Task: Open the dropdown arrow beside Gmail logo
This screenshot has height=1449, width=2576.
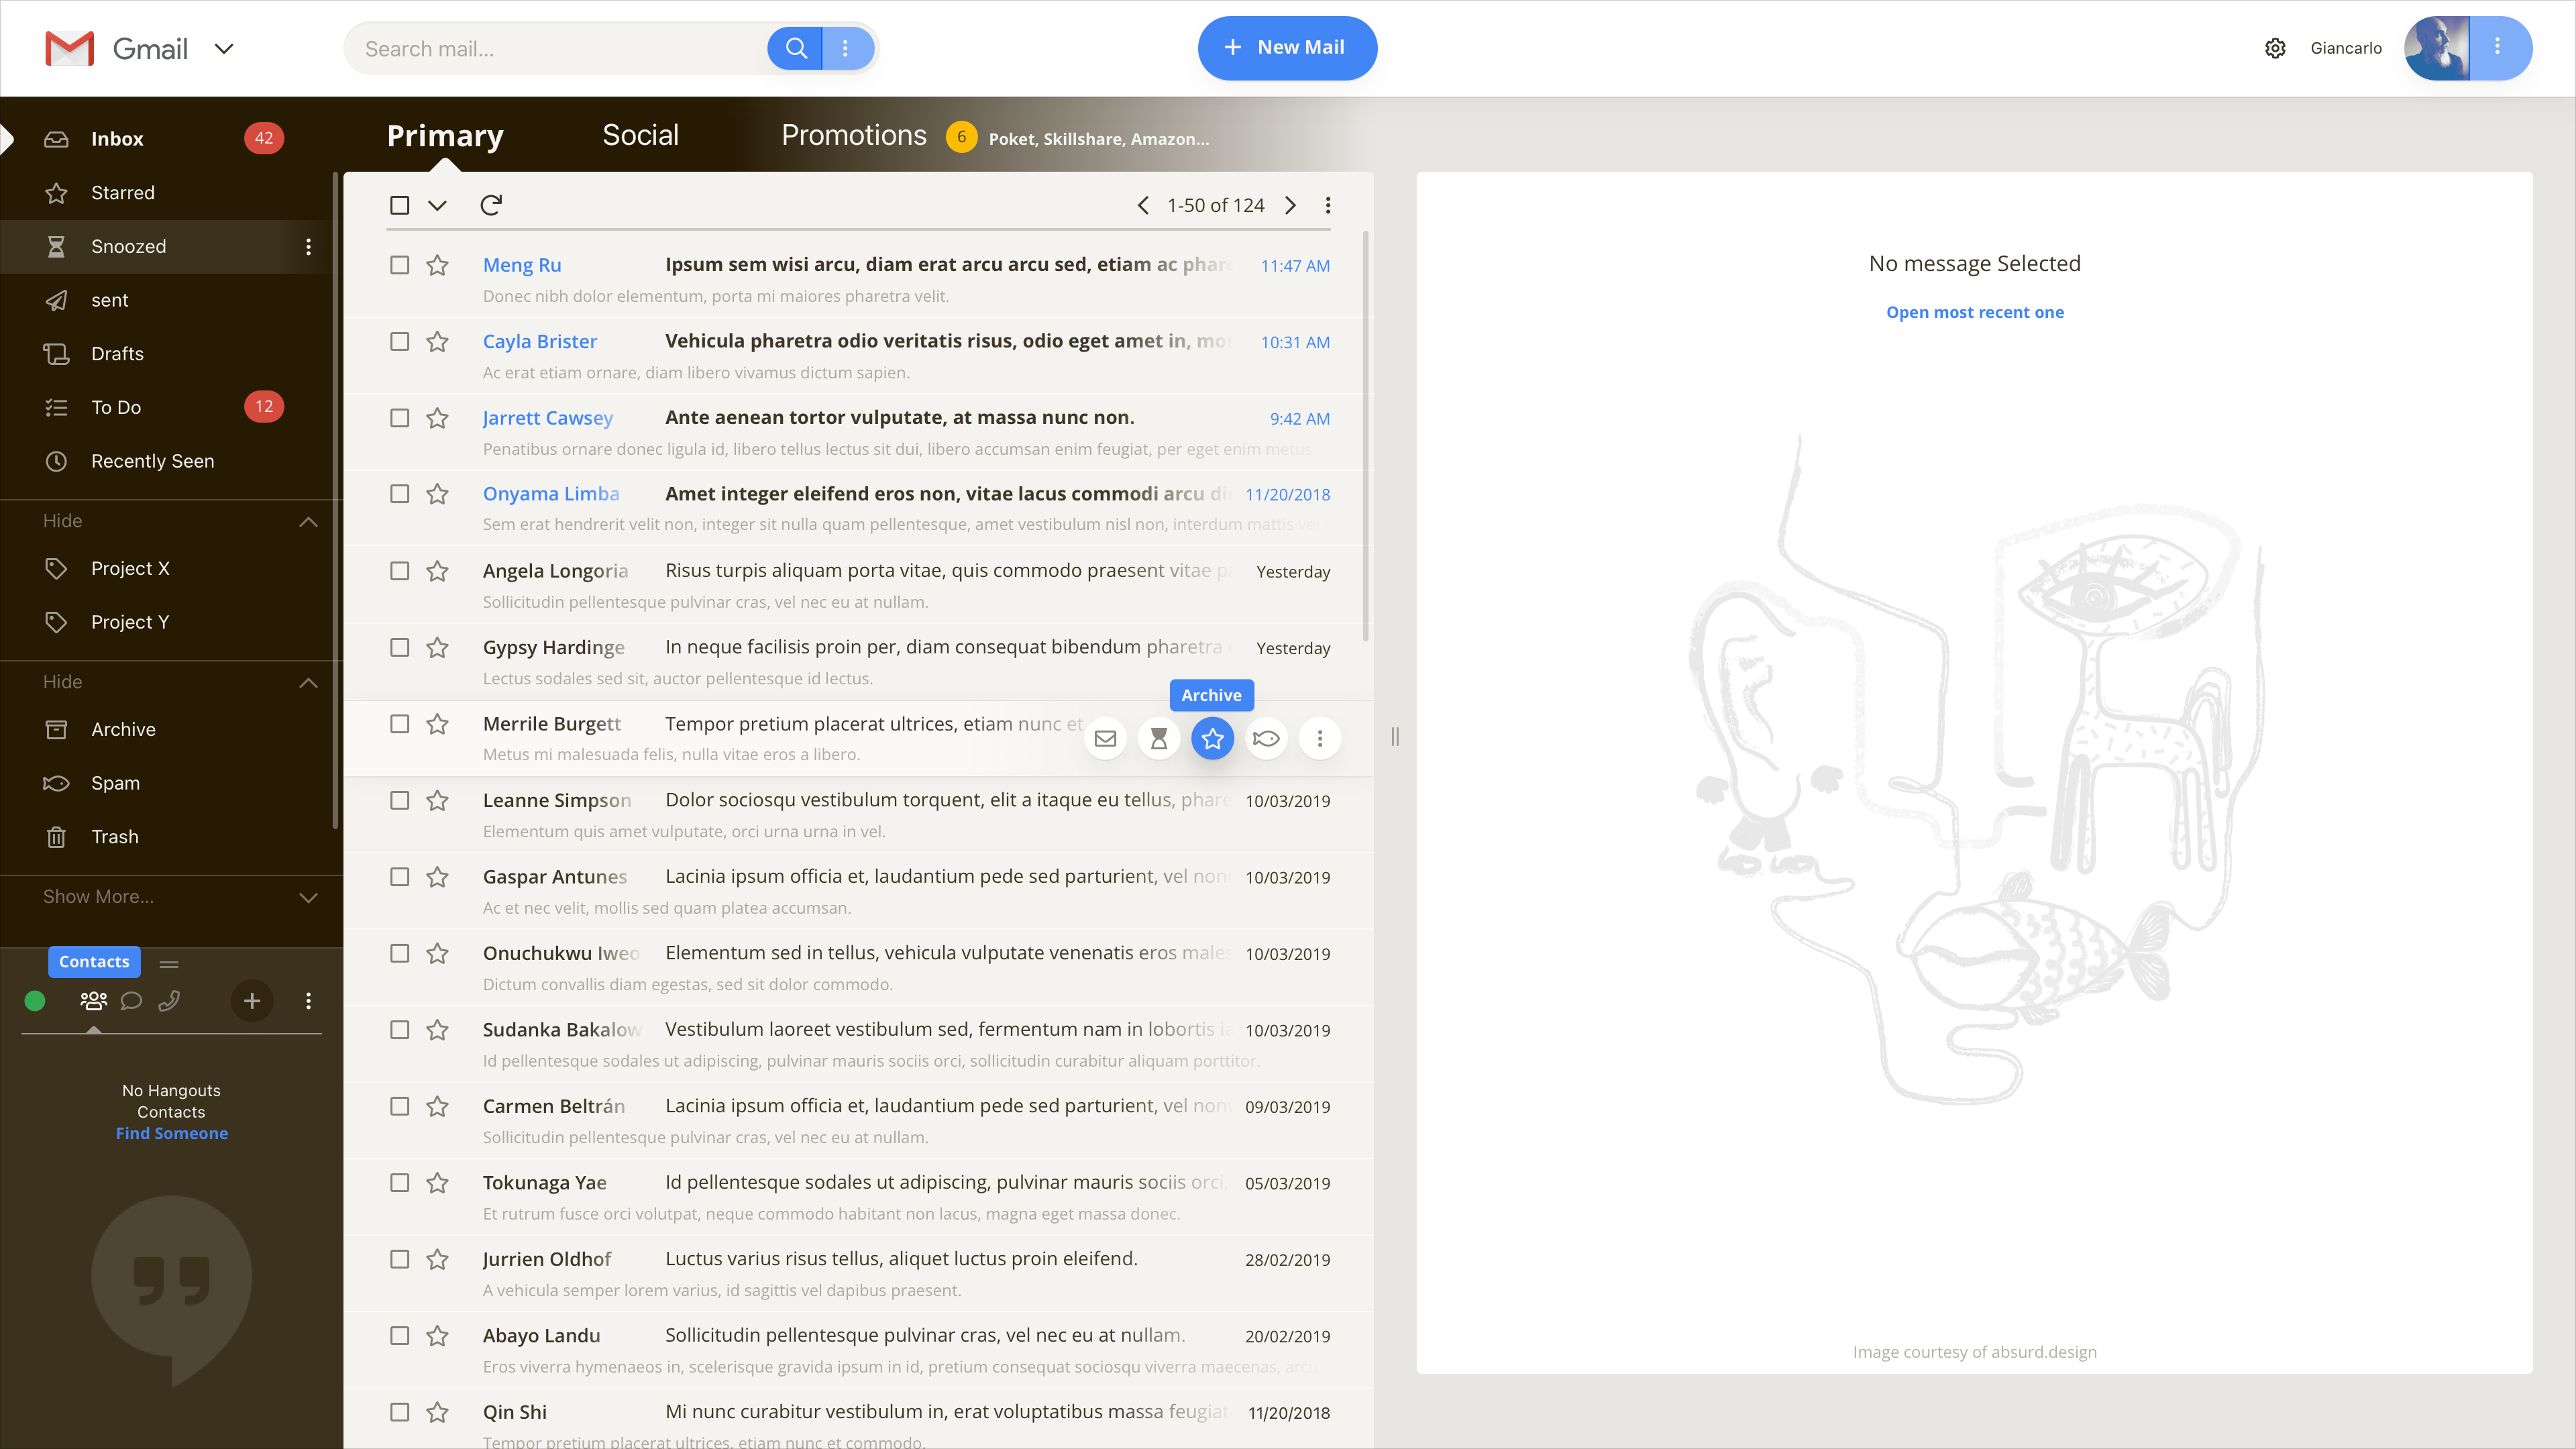Action: click(224, 48)
